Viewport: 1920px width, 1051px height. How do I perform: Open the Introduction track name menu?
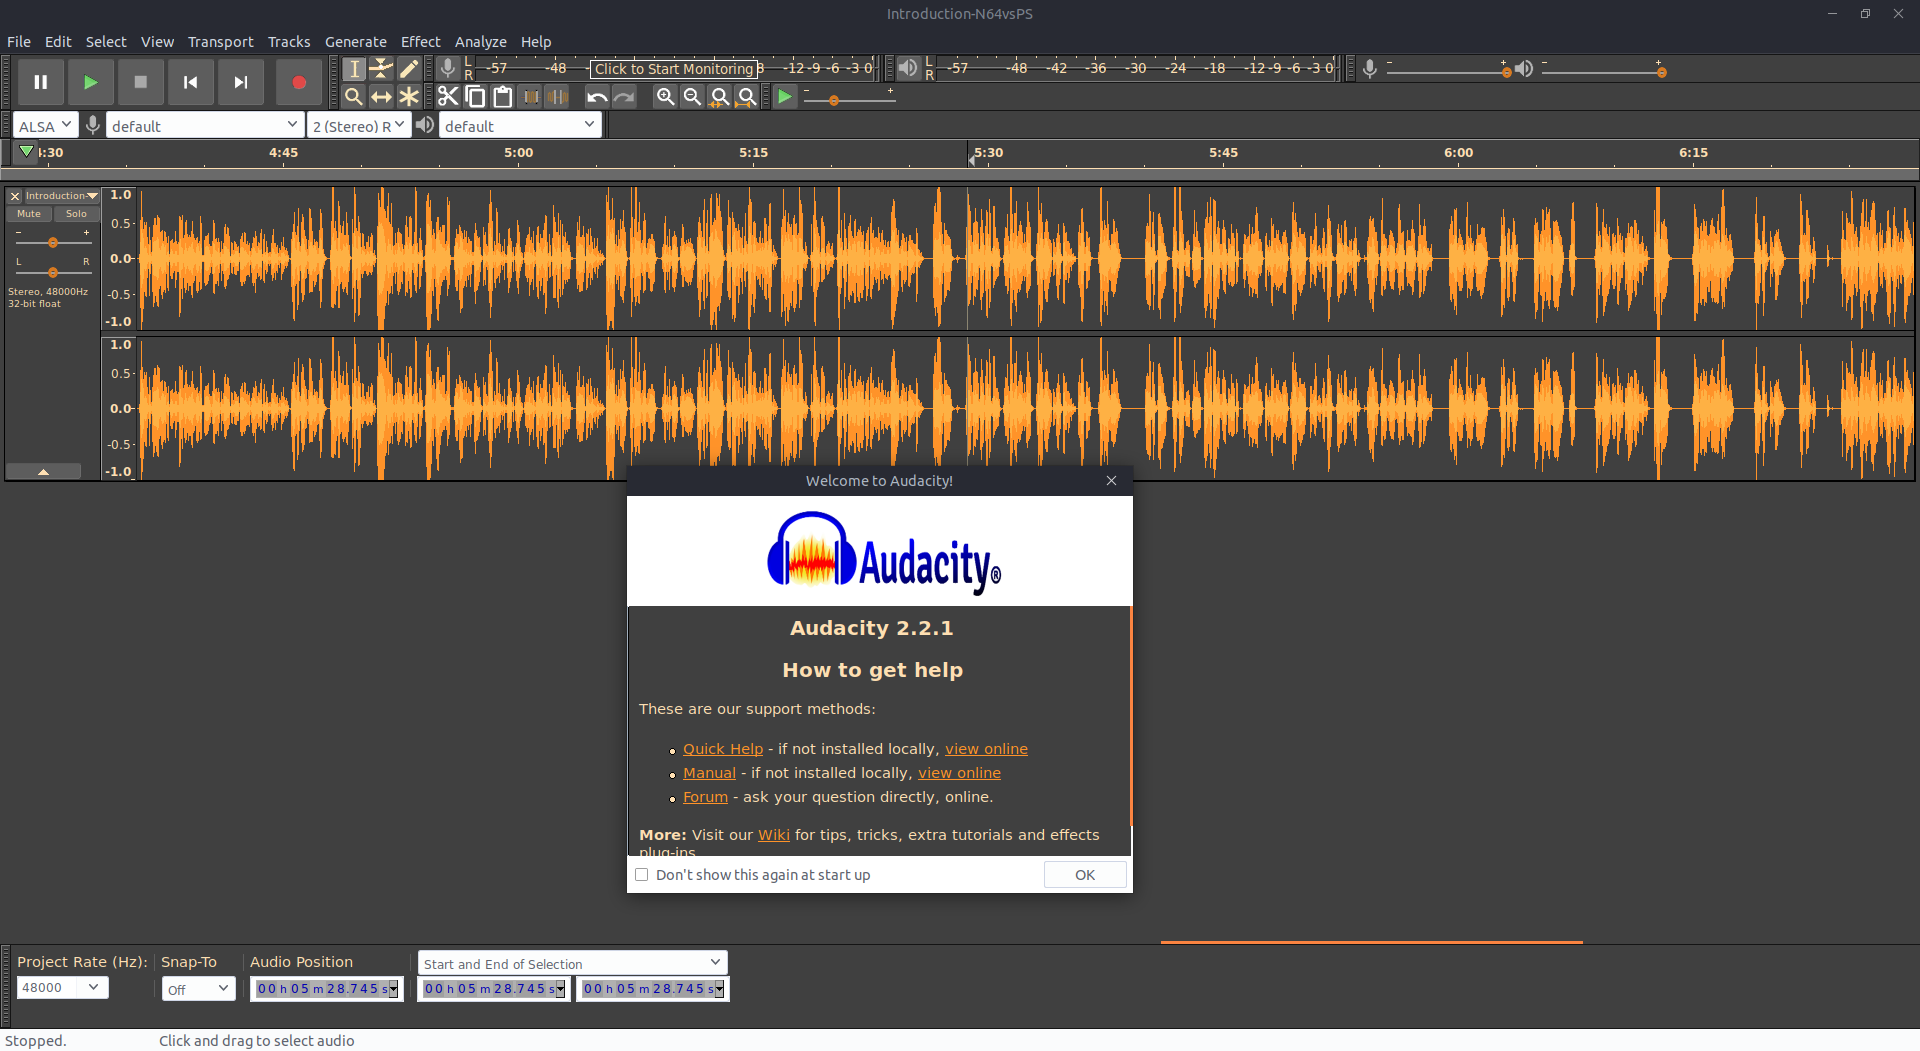[x=61, y=196]
